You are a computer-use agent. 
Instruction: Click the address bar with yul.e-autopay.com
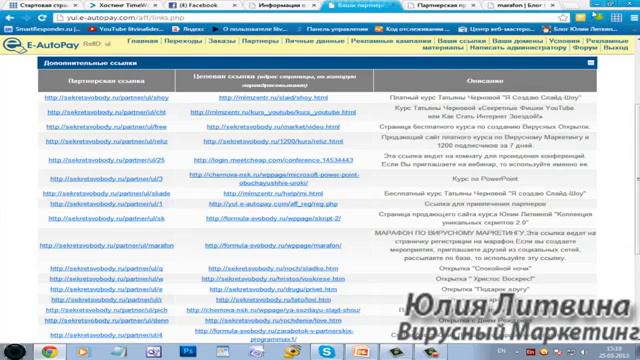coord(311,18)
